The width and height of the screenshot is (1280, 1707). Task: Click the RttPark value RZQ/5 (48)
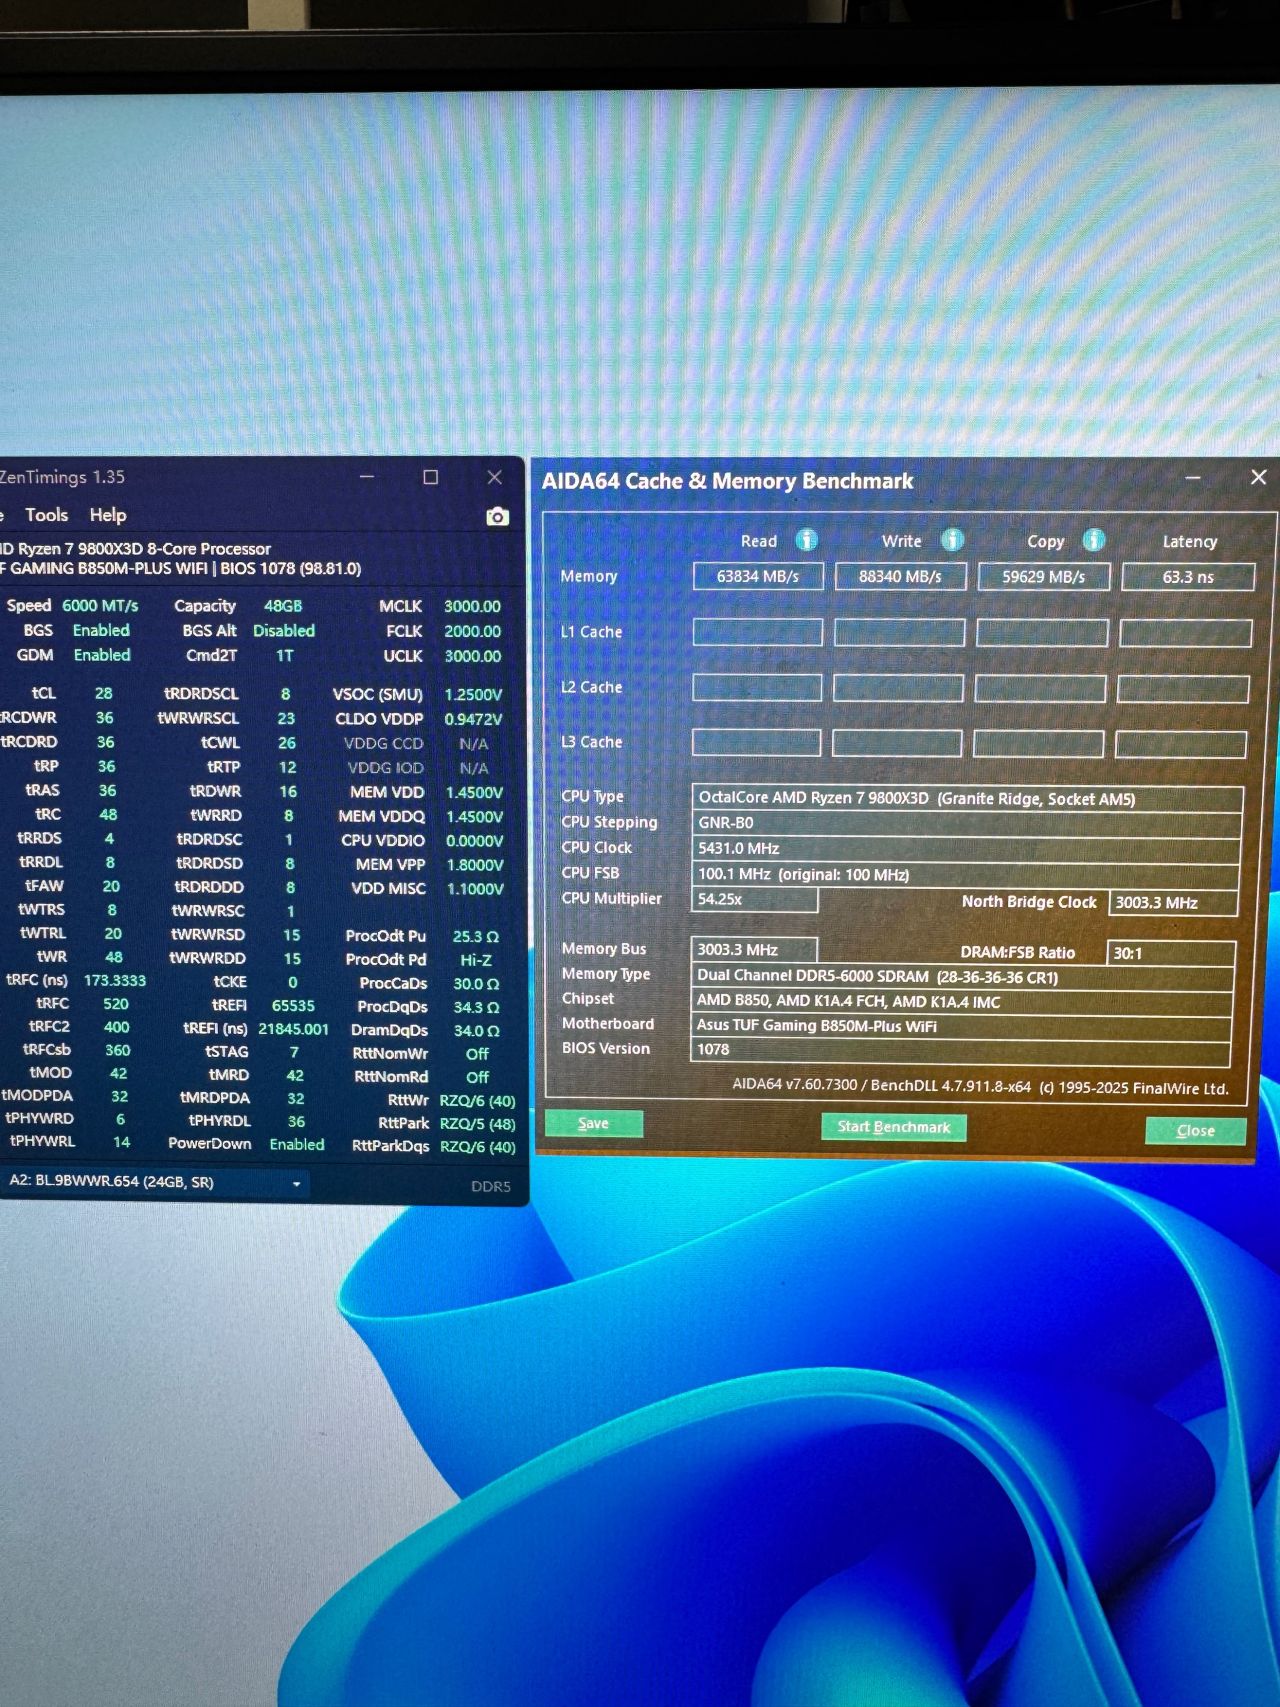[478, 1124]
